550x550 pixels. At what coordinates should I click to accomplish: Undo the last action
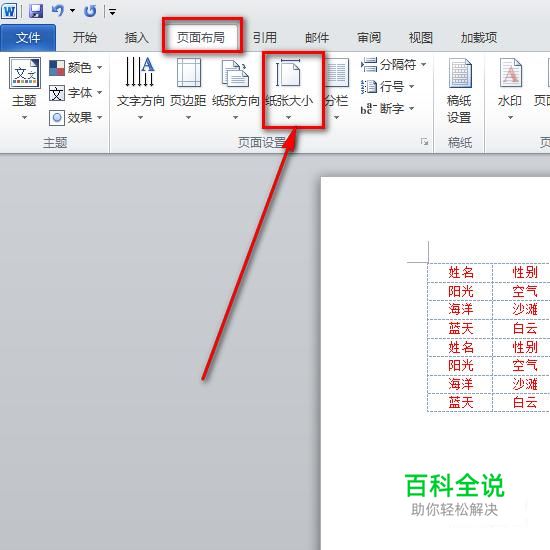[58, 11]
